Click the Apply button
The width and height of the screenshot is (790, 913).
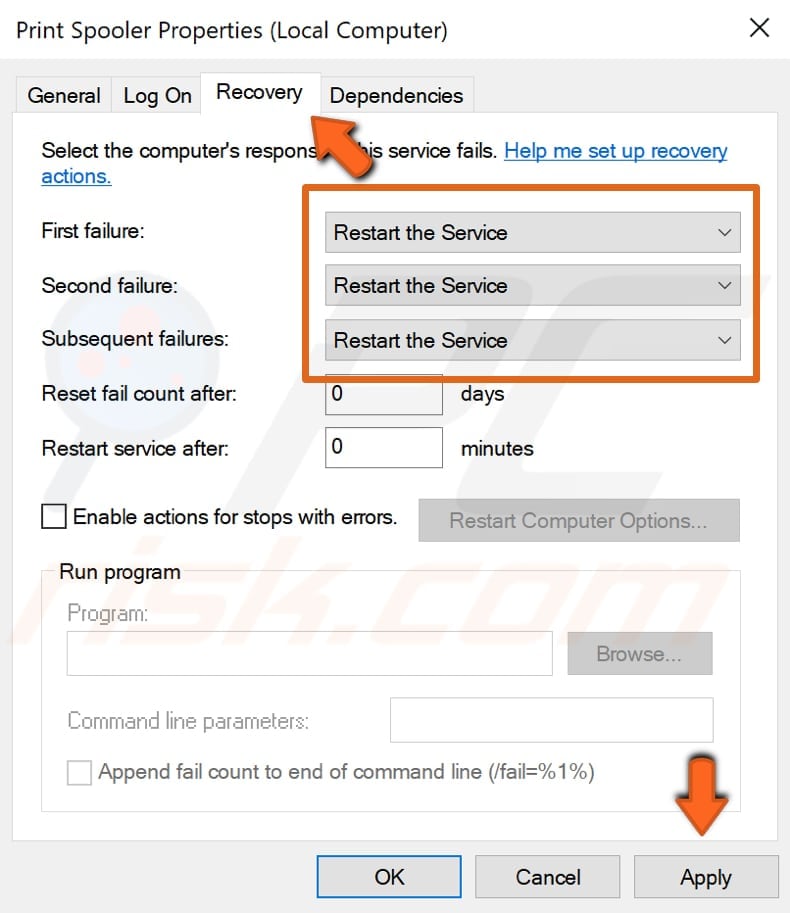click(x=705, y=877)
